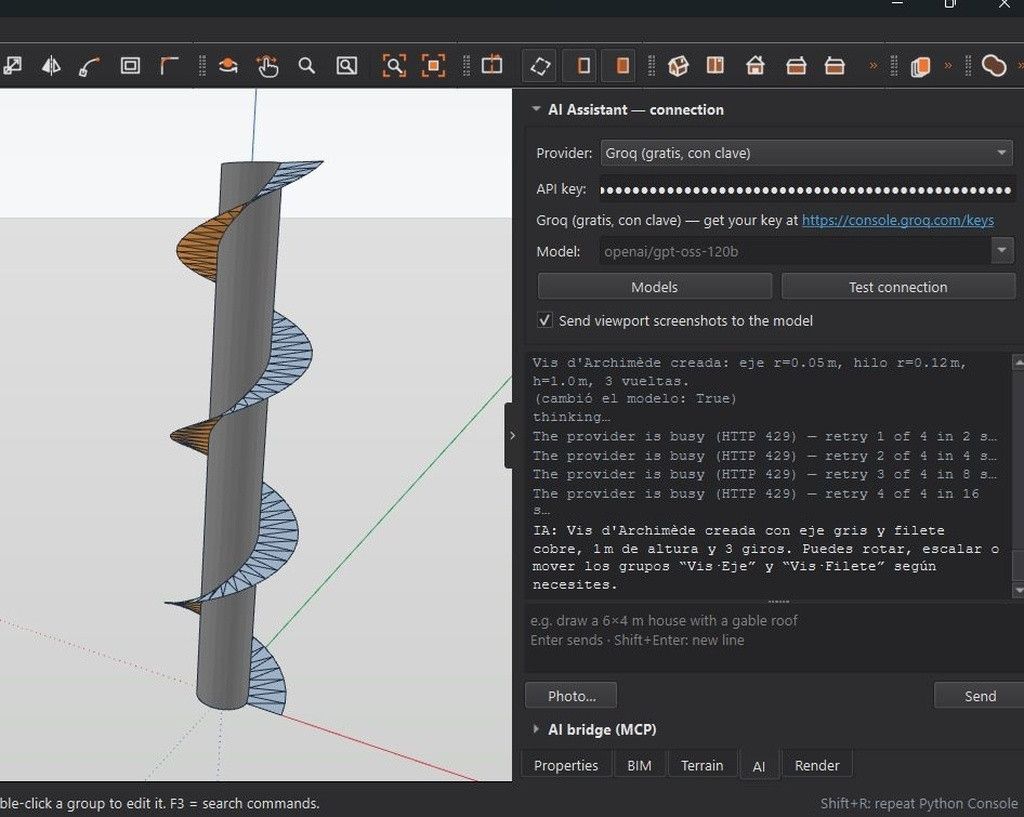
Task: Open the console.groq.com/keys link
Action: click(897, 220)
